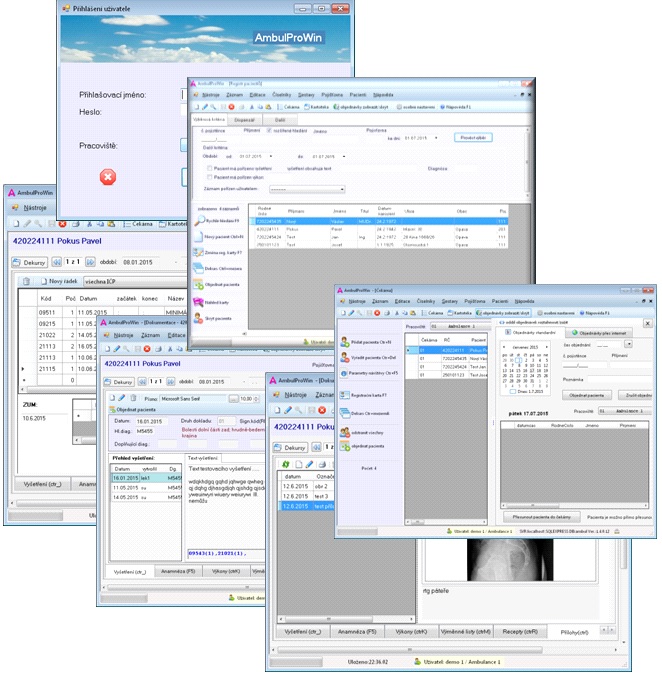Click trash icon beside Nový řádek button
This screenshot has width=662, height=673.
coord(26,281)
